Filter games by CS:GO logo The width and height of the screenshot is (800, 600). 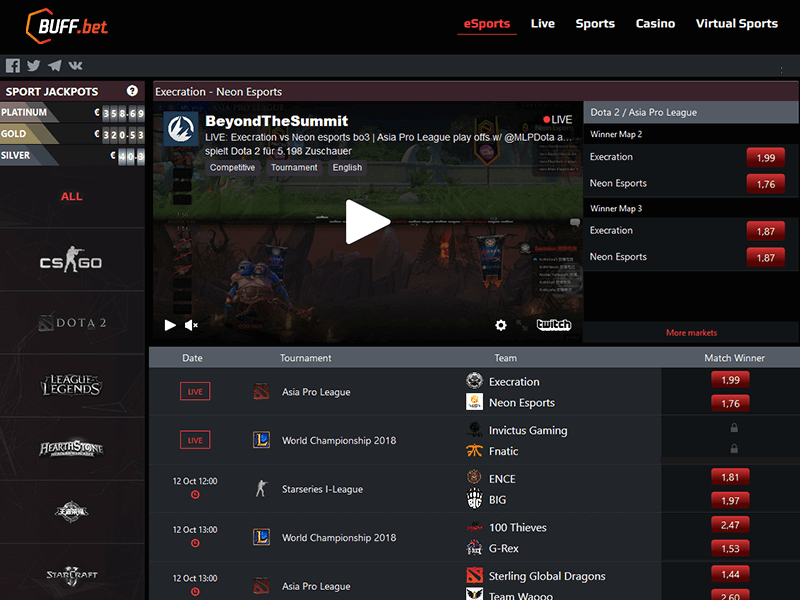[x=71, y=260]
